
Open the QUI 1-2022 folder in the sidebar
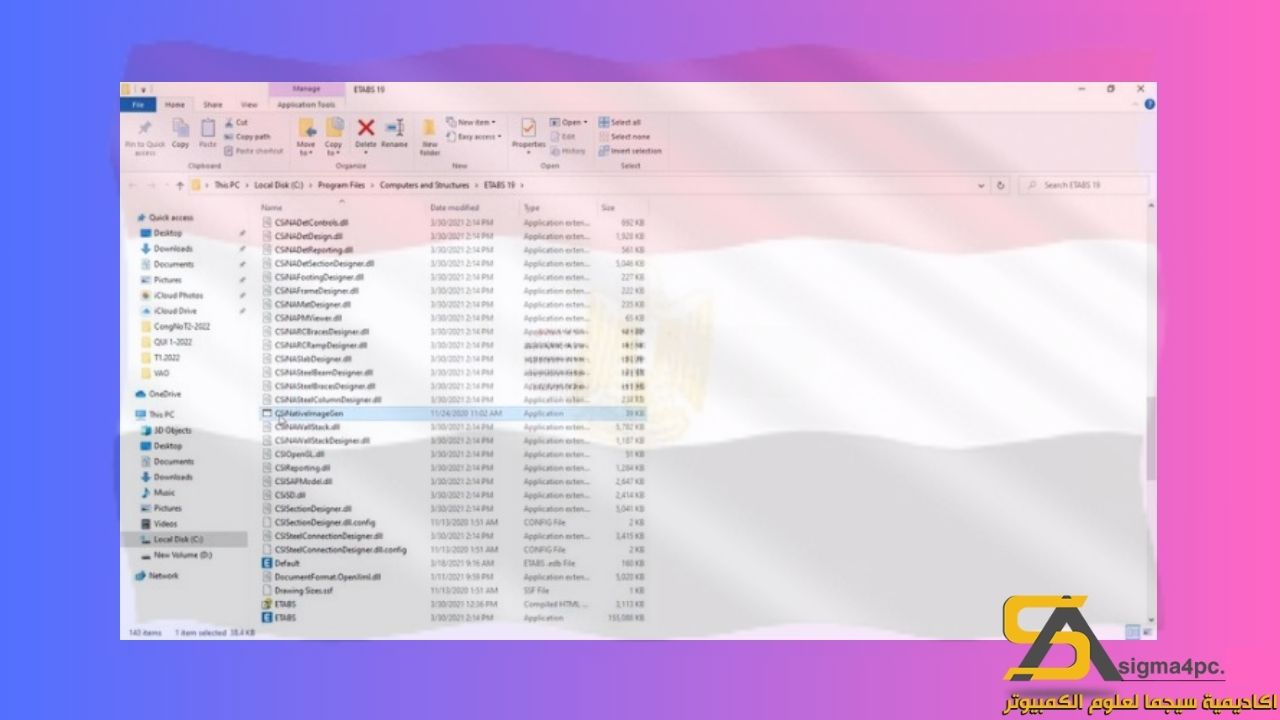(x=172, y=342)
